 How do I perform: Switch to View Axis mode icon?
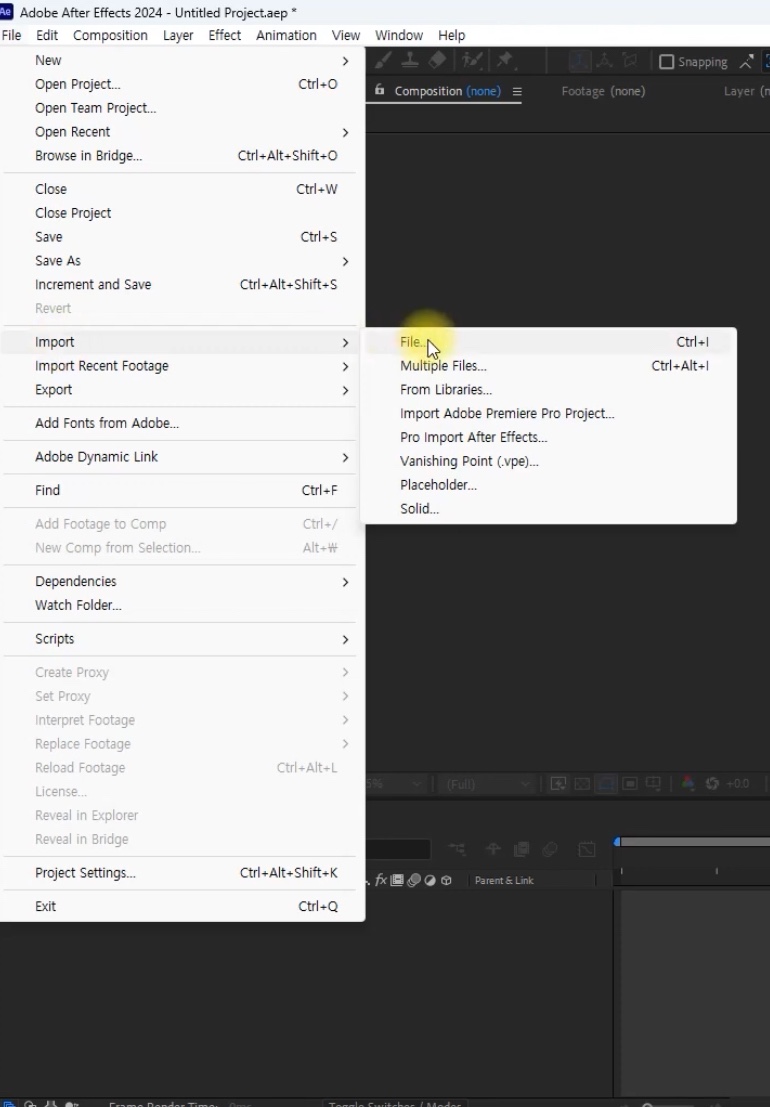point(630,61)
